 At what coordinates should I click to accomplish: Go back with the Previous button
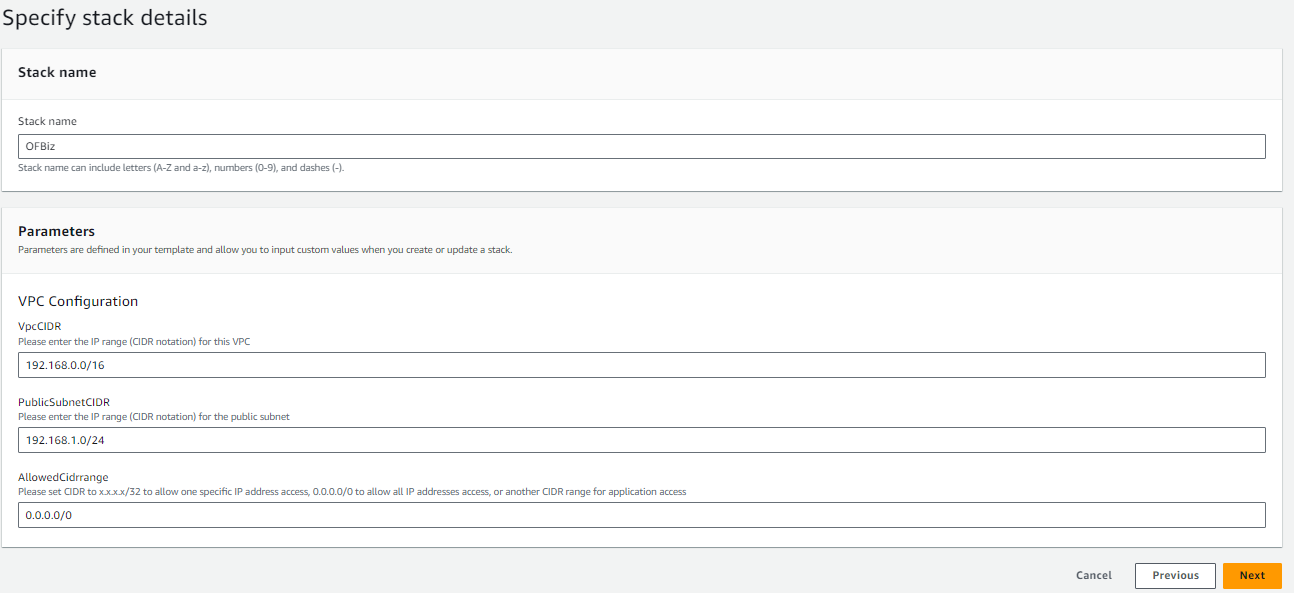coord(1175,576)
